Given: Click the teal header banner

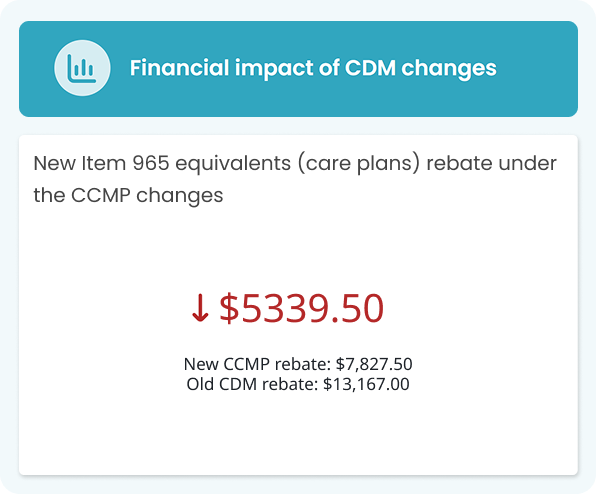Looking at the screenshot, I should (x=298, y=69).
